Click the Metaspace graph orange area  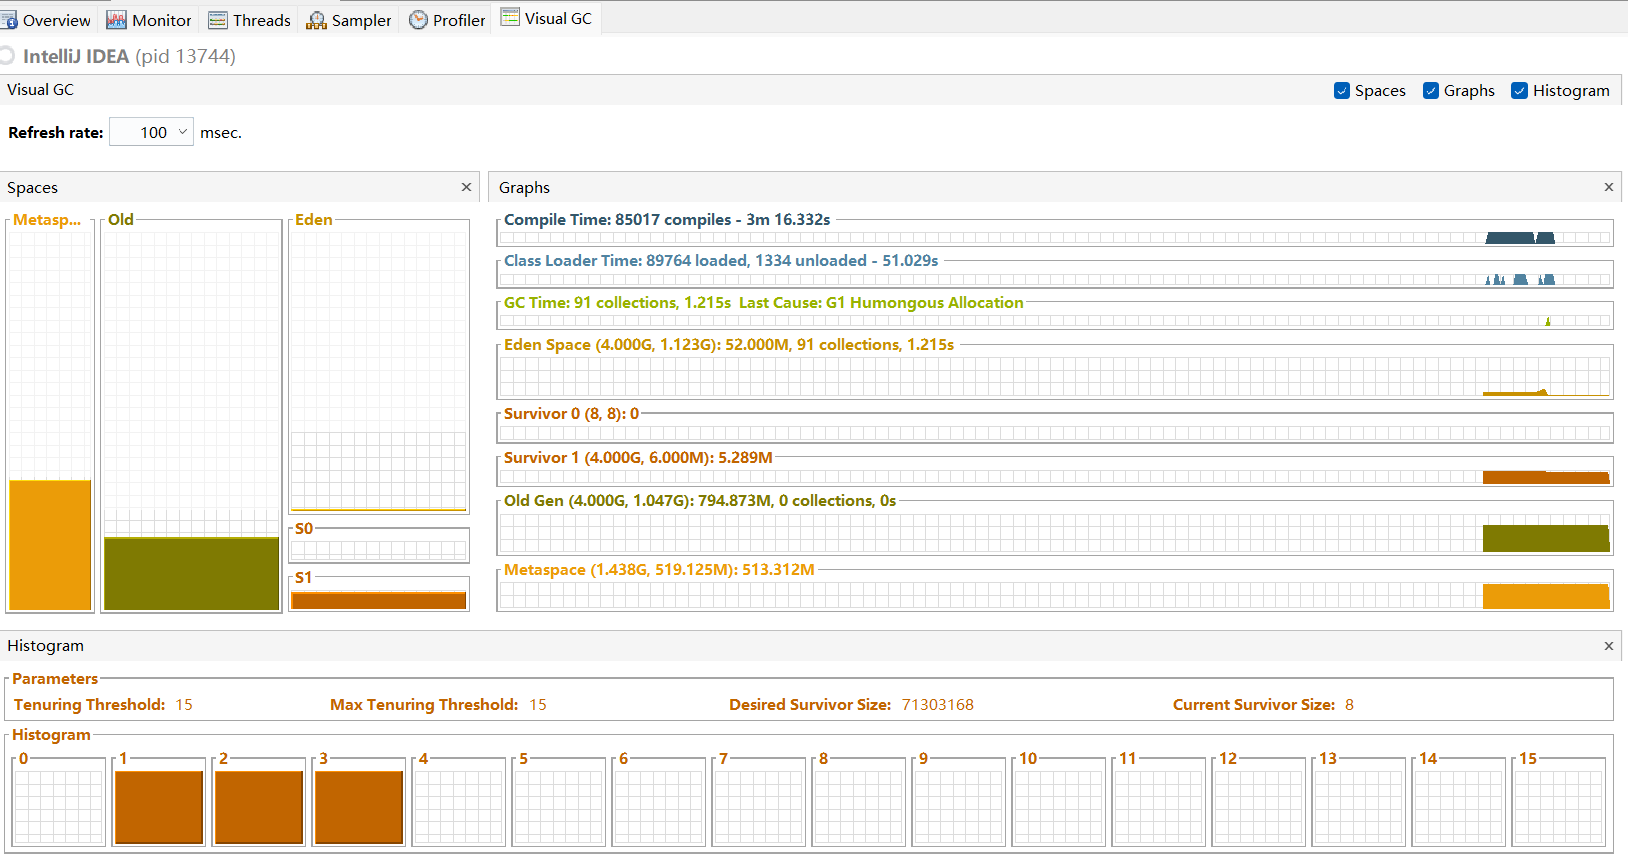coord(1546,596)
